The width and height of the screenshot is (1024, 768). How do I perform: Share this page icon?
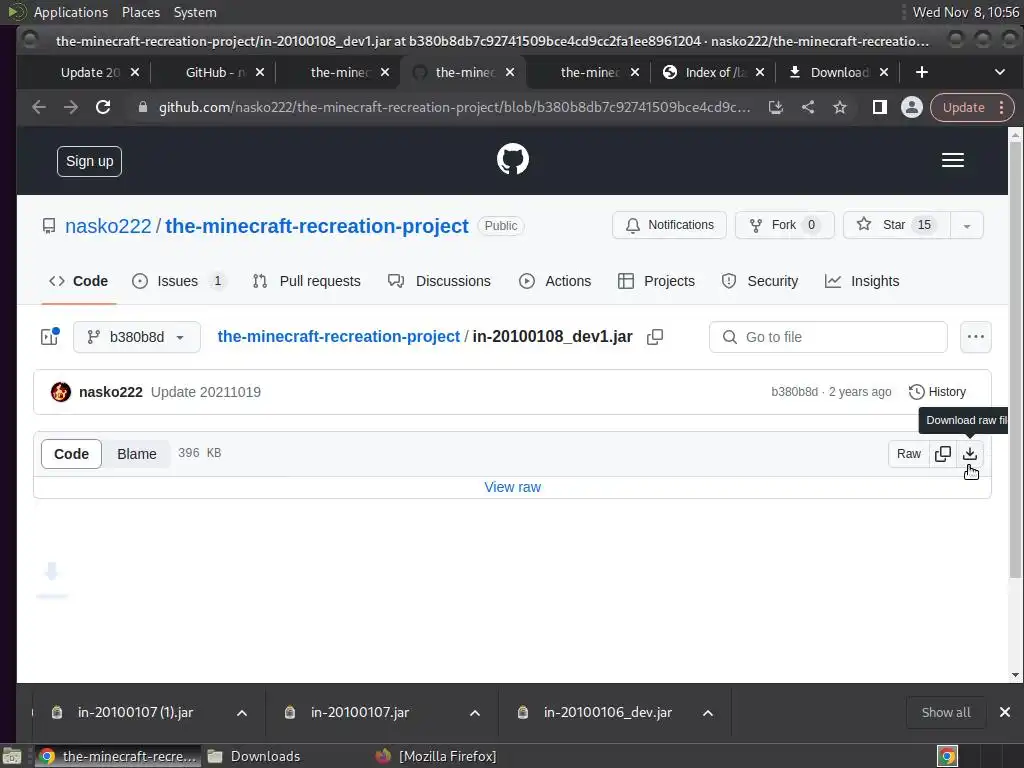(808, 107)
